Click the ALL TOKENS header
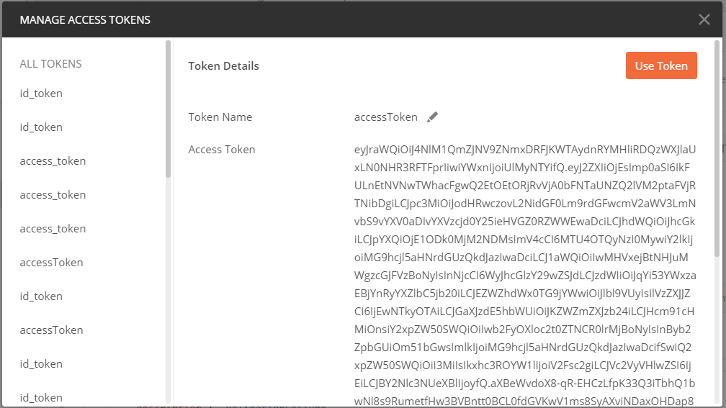 pyautogui.click(x=51, y=64)
